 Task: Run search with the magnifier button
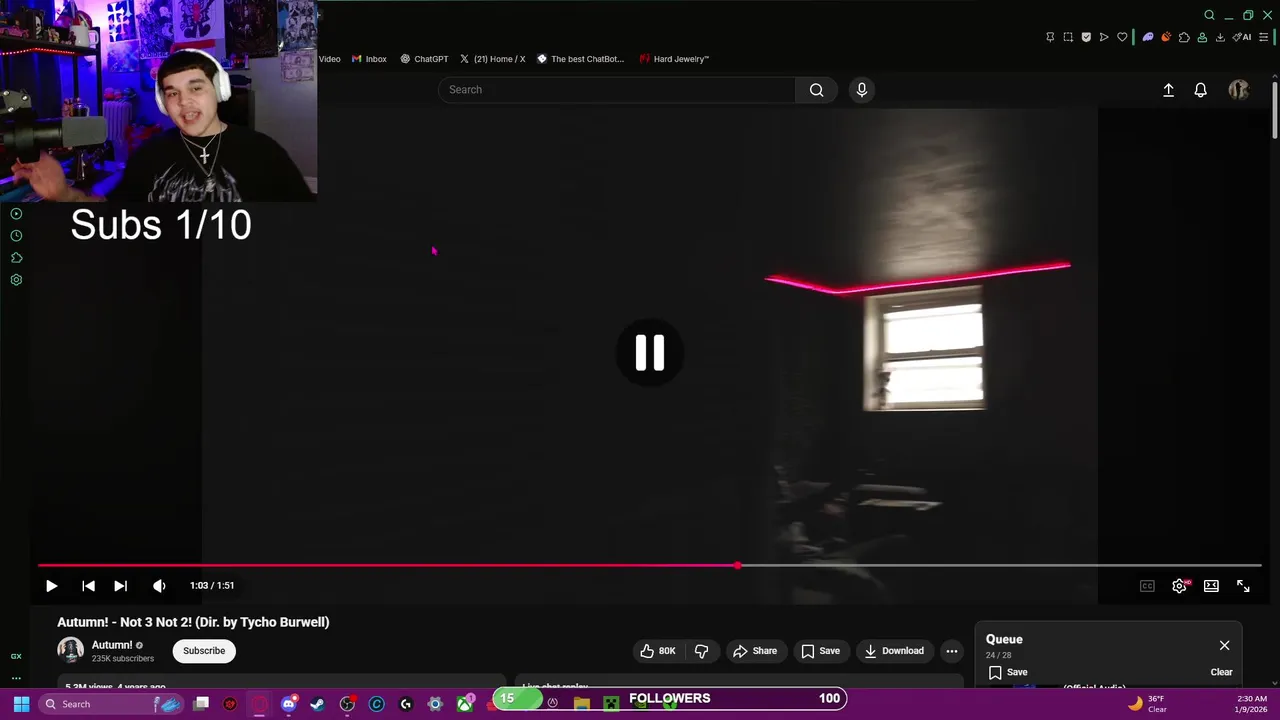tap(817, 90)
